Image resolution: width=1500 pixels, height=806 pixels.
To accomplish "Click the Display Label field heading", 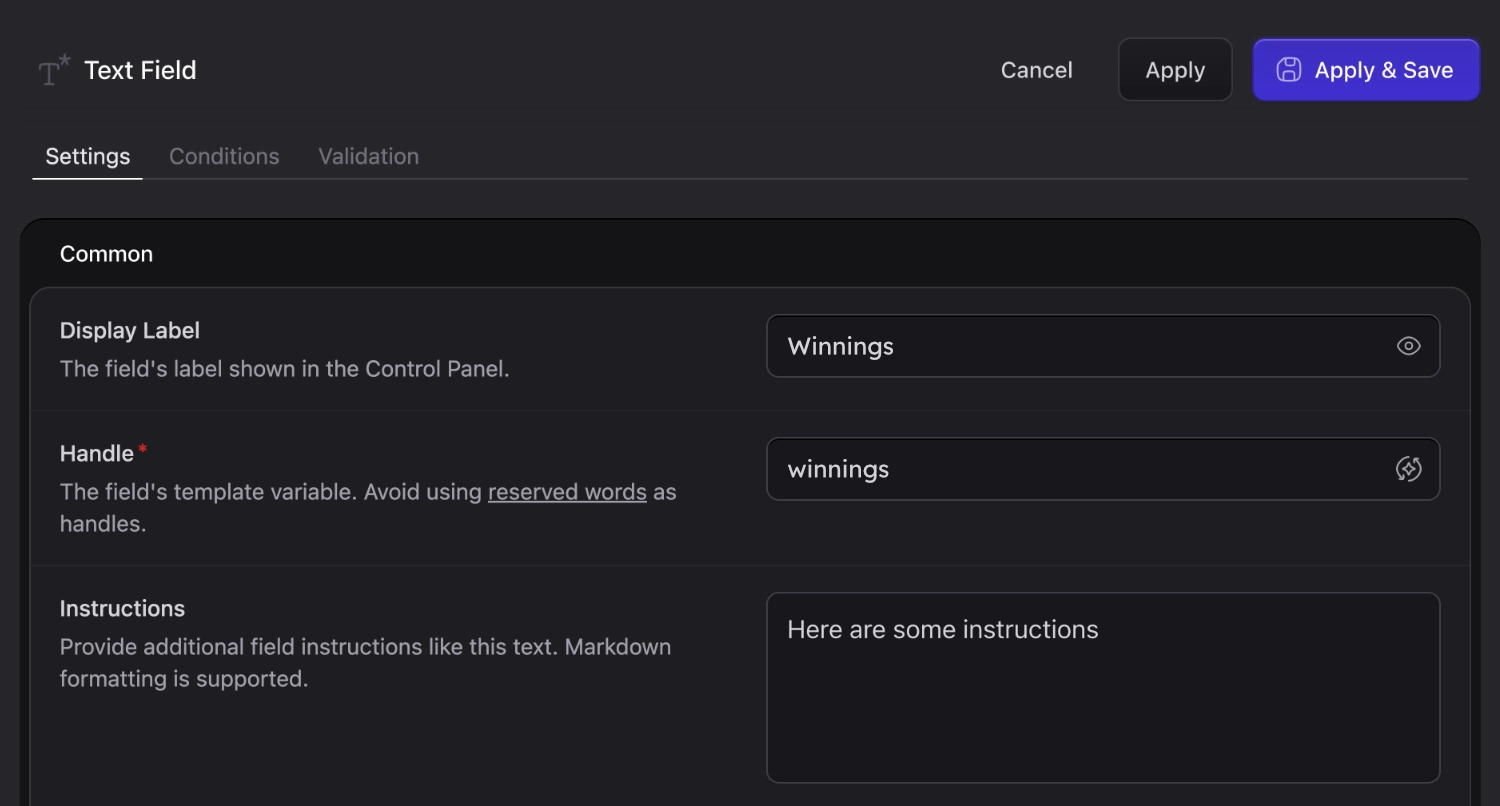I will pyautogui.click(x=130, y=331).
